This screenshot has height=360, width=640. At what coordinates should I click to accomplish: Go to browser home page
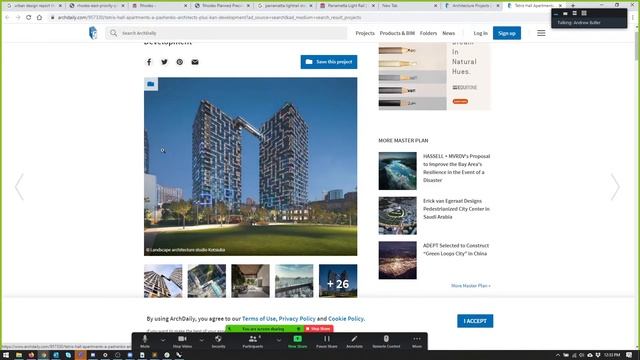39,18
